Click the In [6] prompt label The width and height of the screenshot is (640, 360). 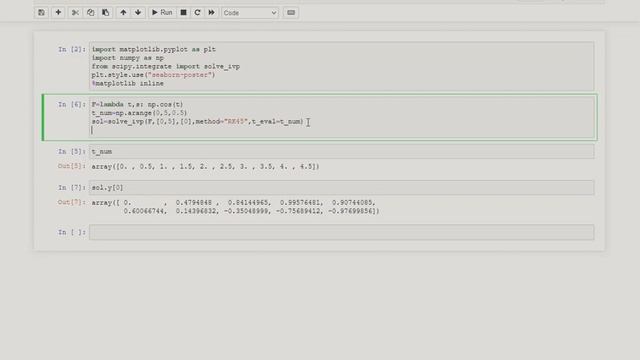[72, 104]
